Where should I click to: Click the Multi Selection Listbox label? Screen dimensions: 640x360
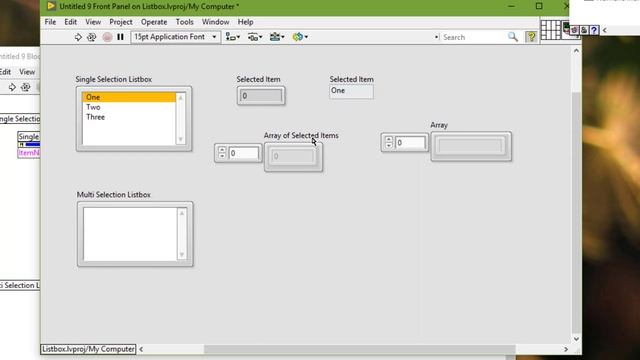pyautogui.click(x=113, y=195)
